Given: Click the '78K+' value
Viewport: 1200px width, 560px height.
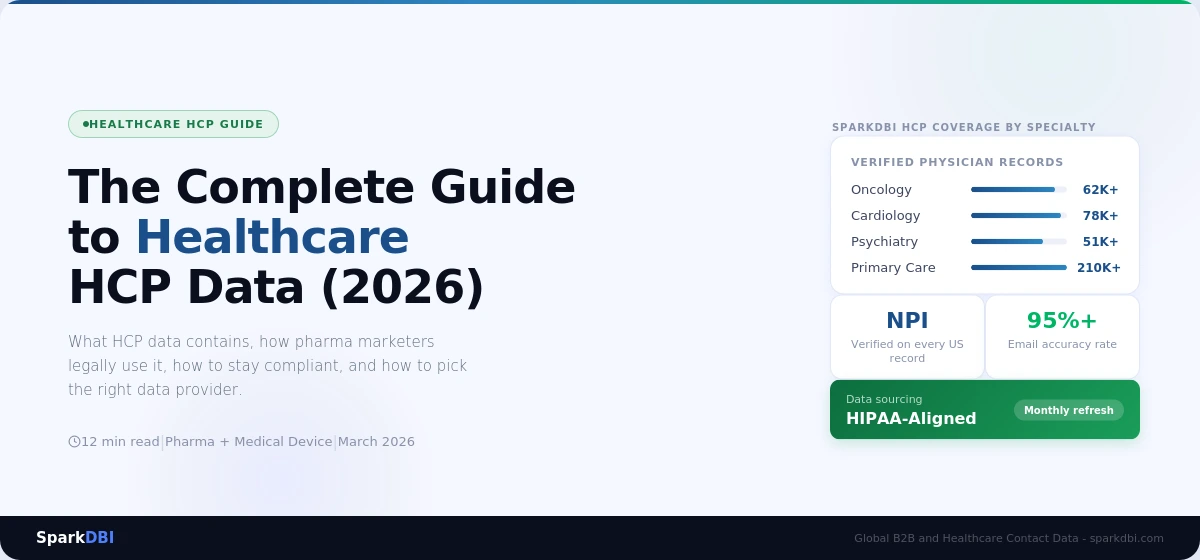Looking at the screenshot, I should pos(1101,216).
